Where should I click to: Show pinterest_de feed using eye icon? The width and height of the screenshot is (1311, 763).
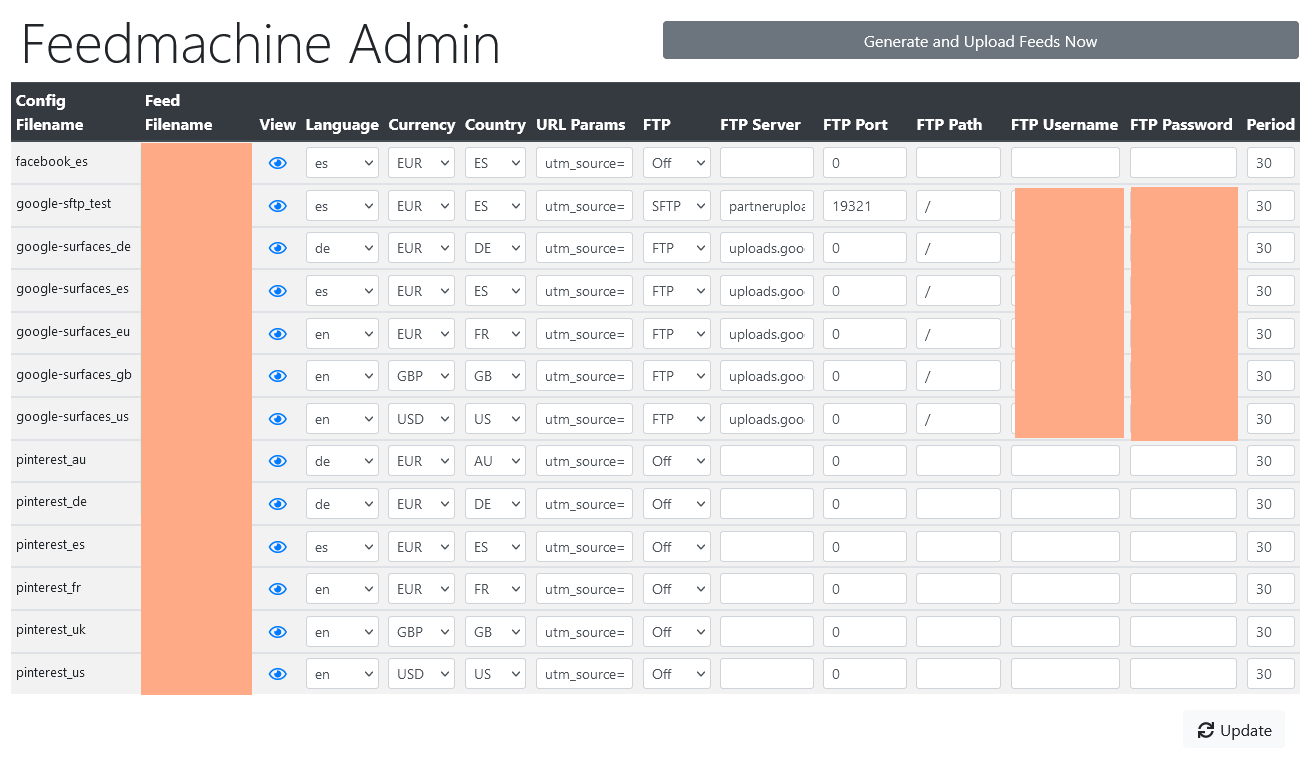click(x=278, y=504)
